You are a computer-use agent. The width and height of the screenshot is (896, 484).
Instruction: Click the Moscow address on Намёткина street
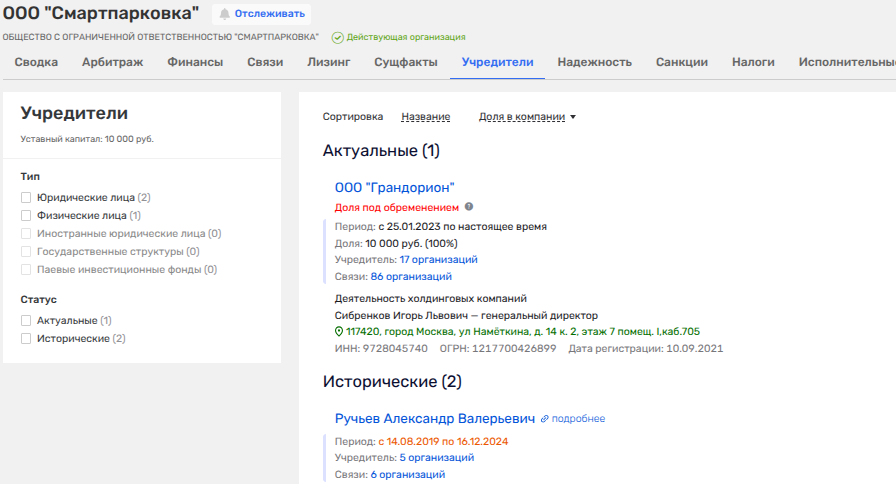523,332
